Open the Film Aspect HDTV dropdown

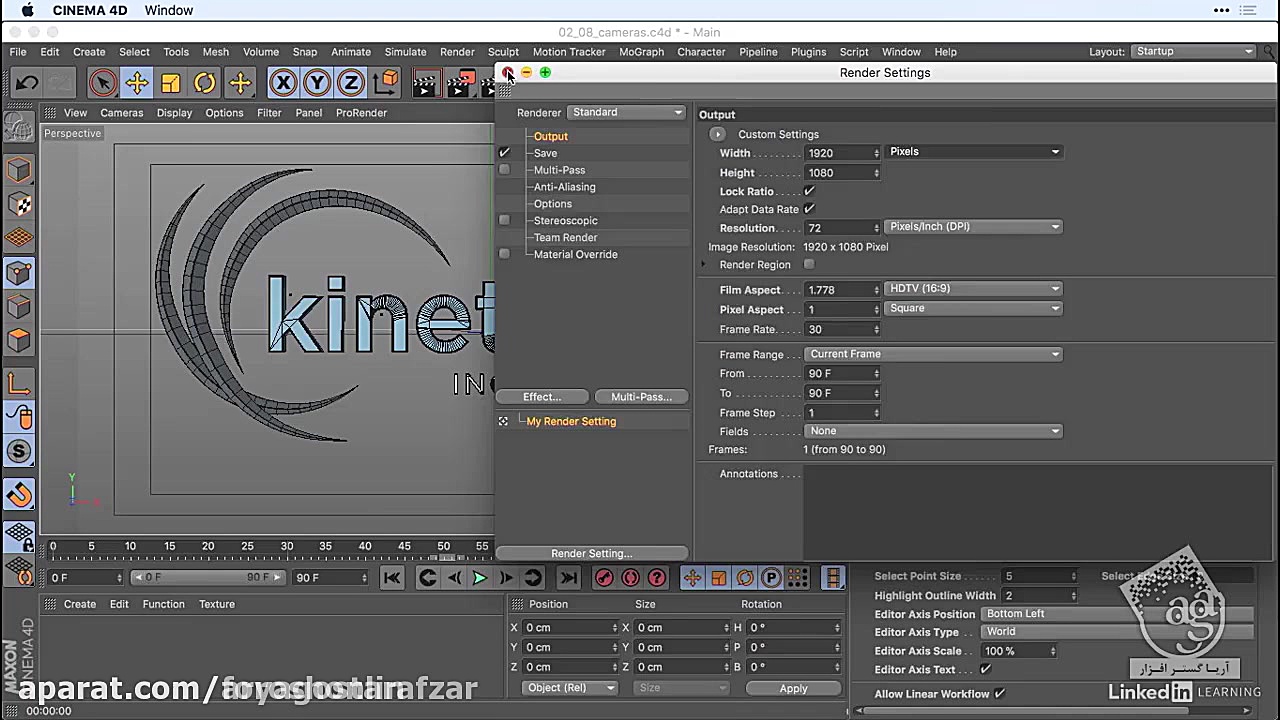[x=973, y=288]
